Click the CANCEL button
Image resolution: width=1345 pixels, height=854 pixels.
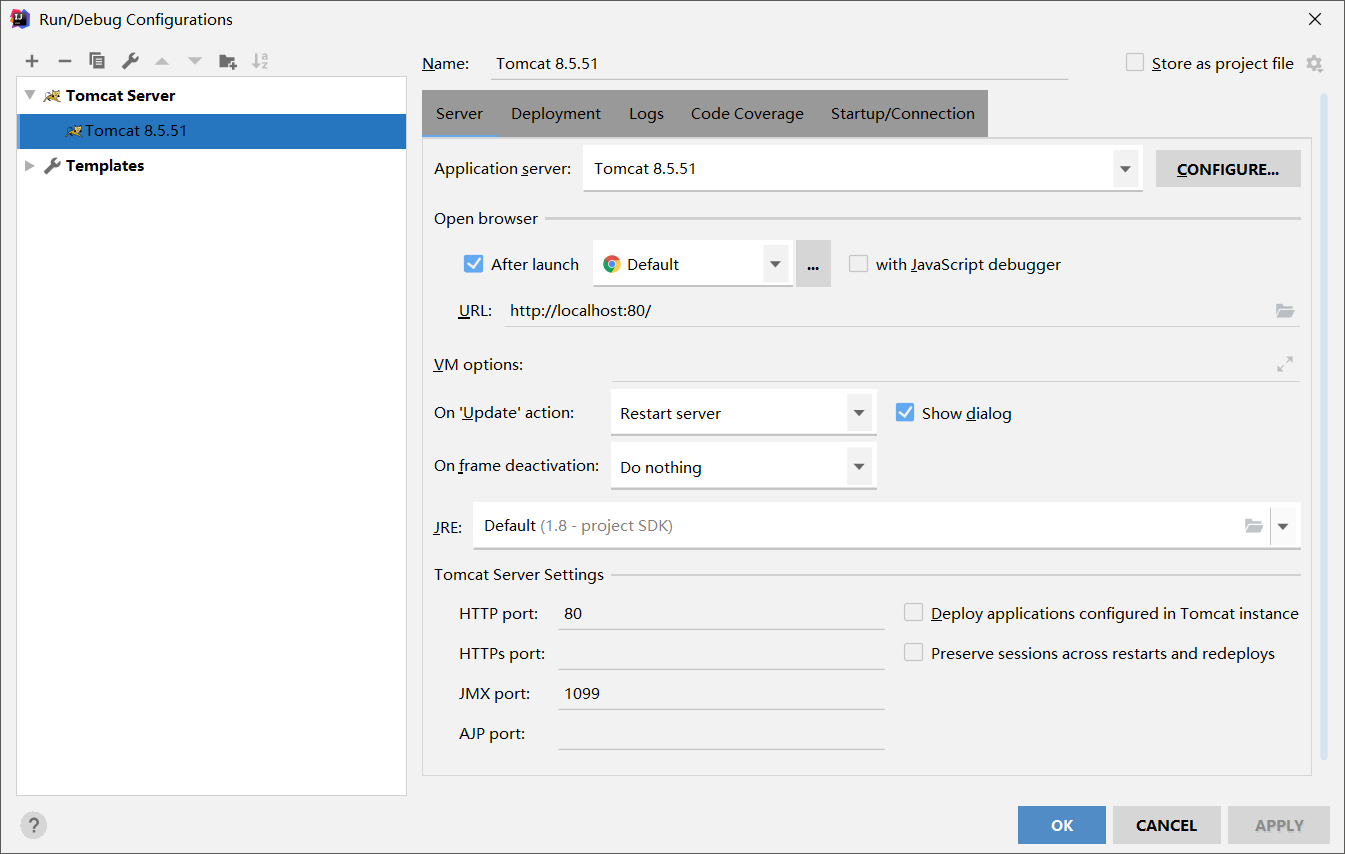1166,825
